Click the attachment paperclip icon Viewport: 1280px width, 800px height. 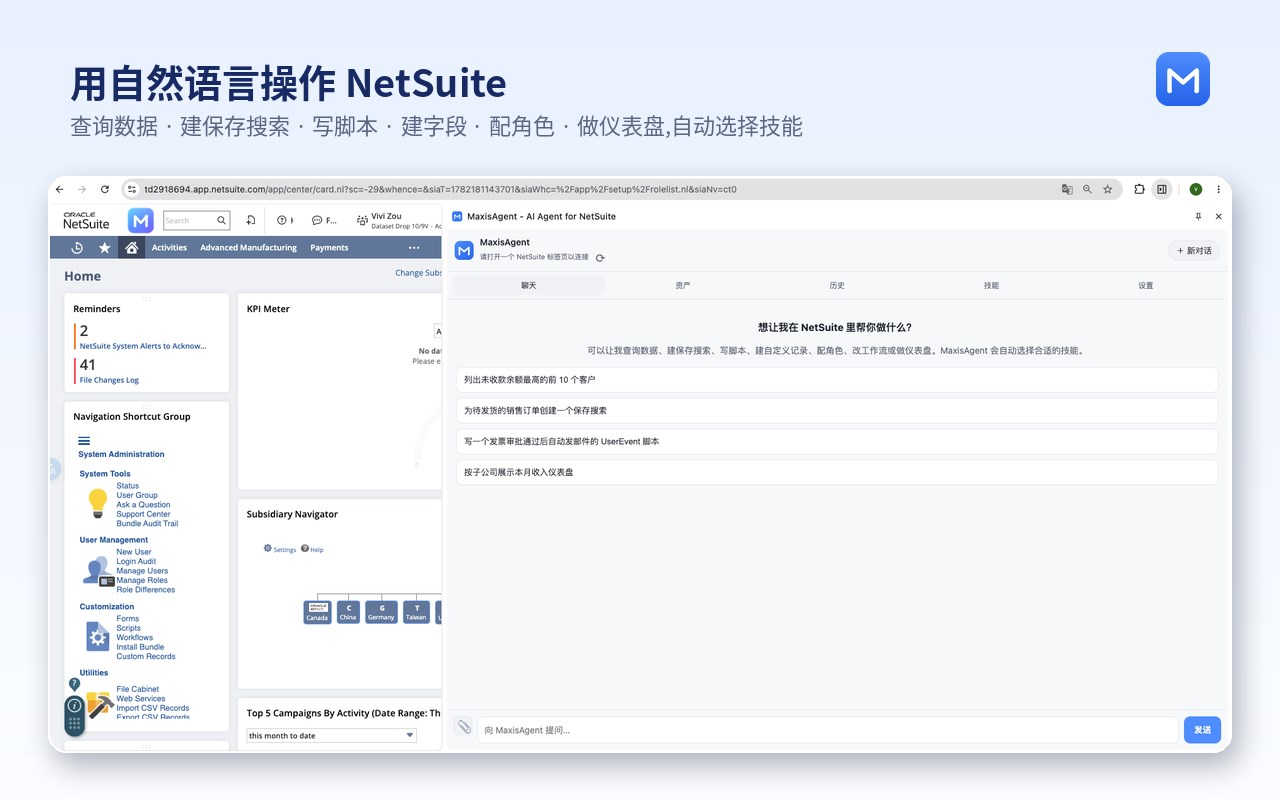tap(464, 728)
